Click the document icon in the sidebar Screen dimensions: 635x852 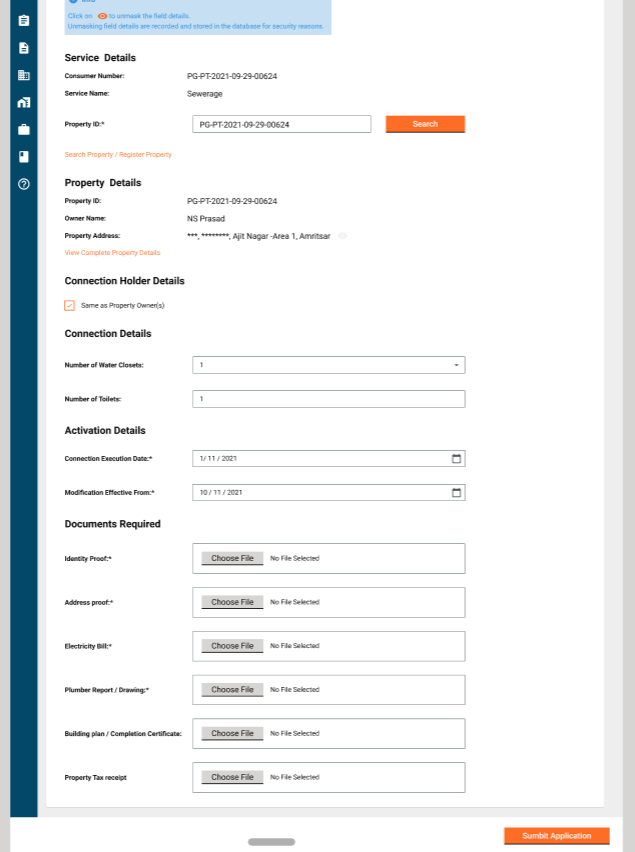coord(24,48)
